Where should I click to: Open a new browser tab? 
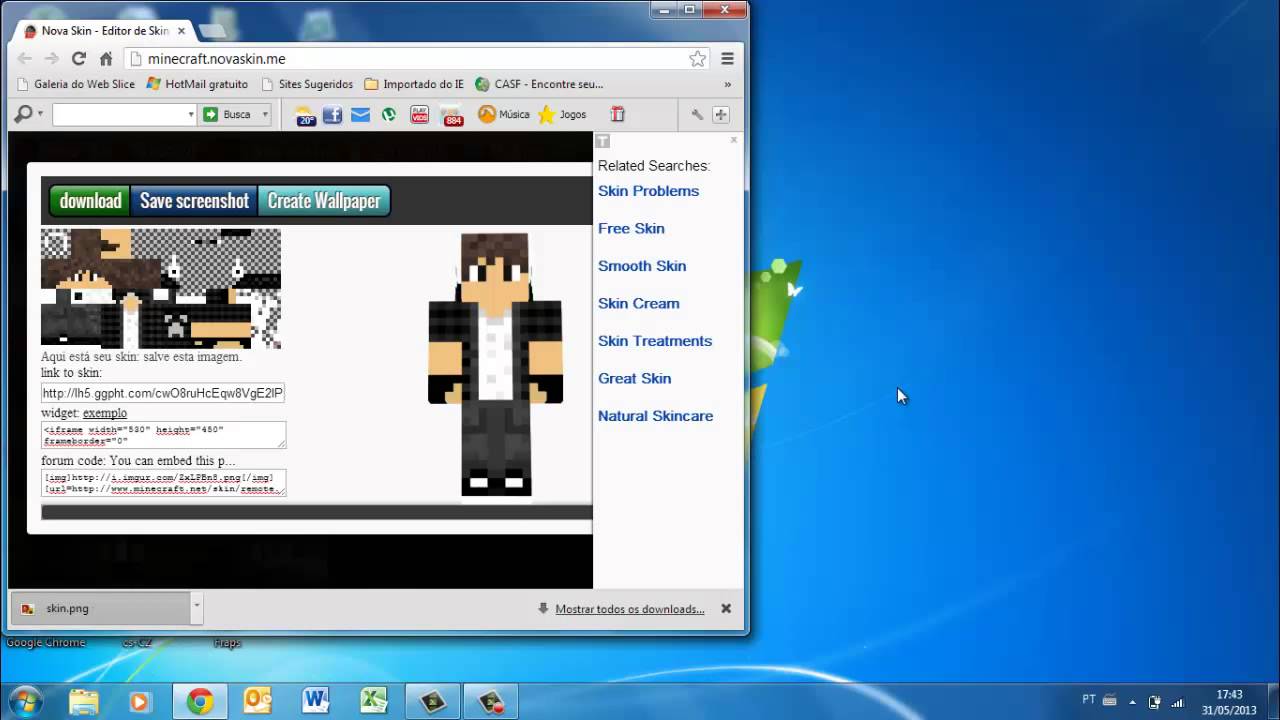(x=211, y=31)
